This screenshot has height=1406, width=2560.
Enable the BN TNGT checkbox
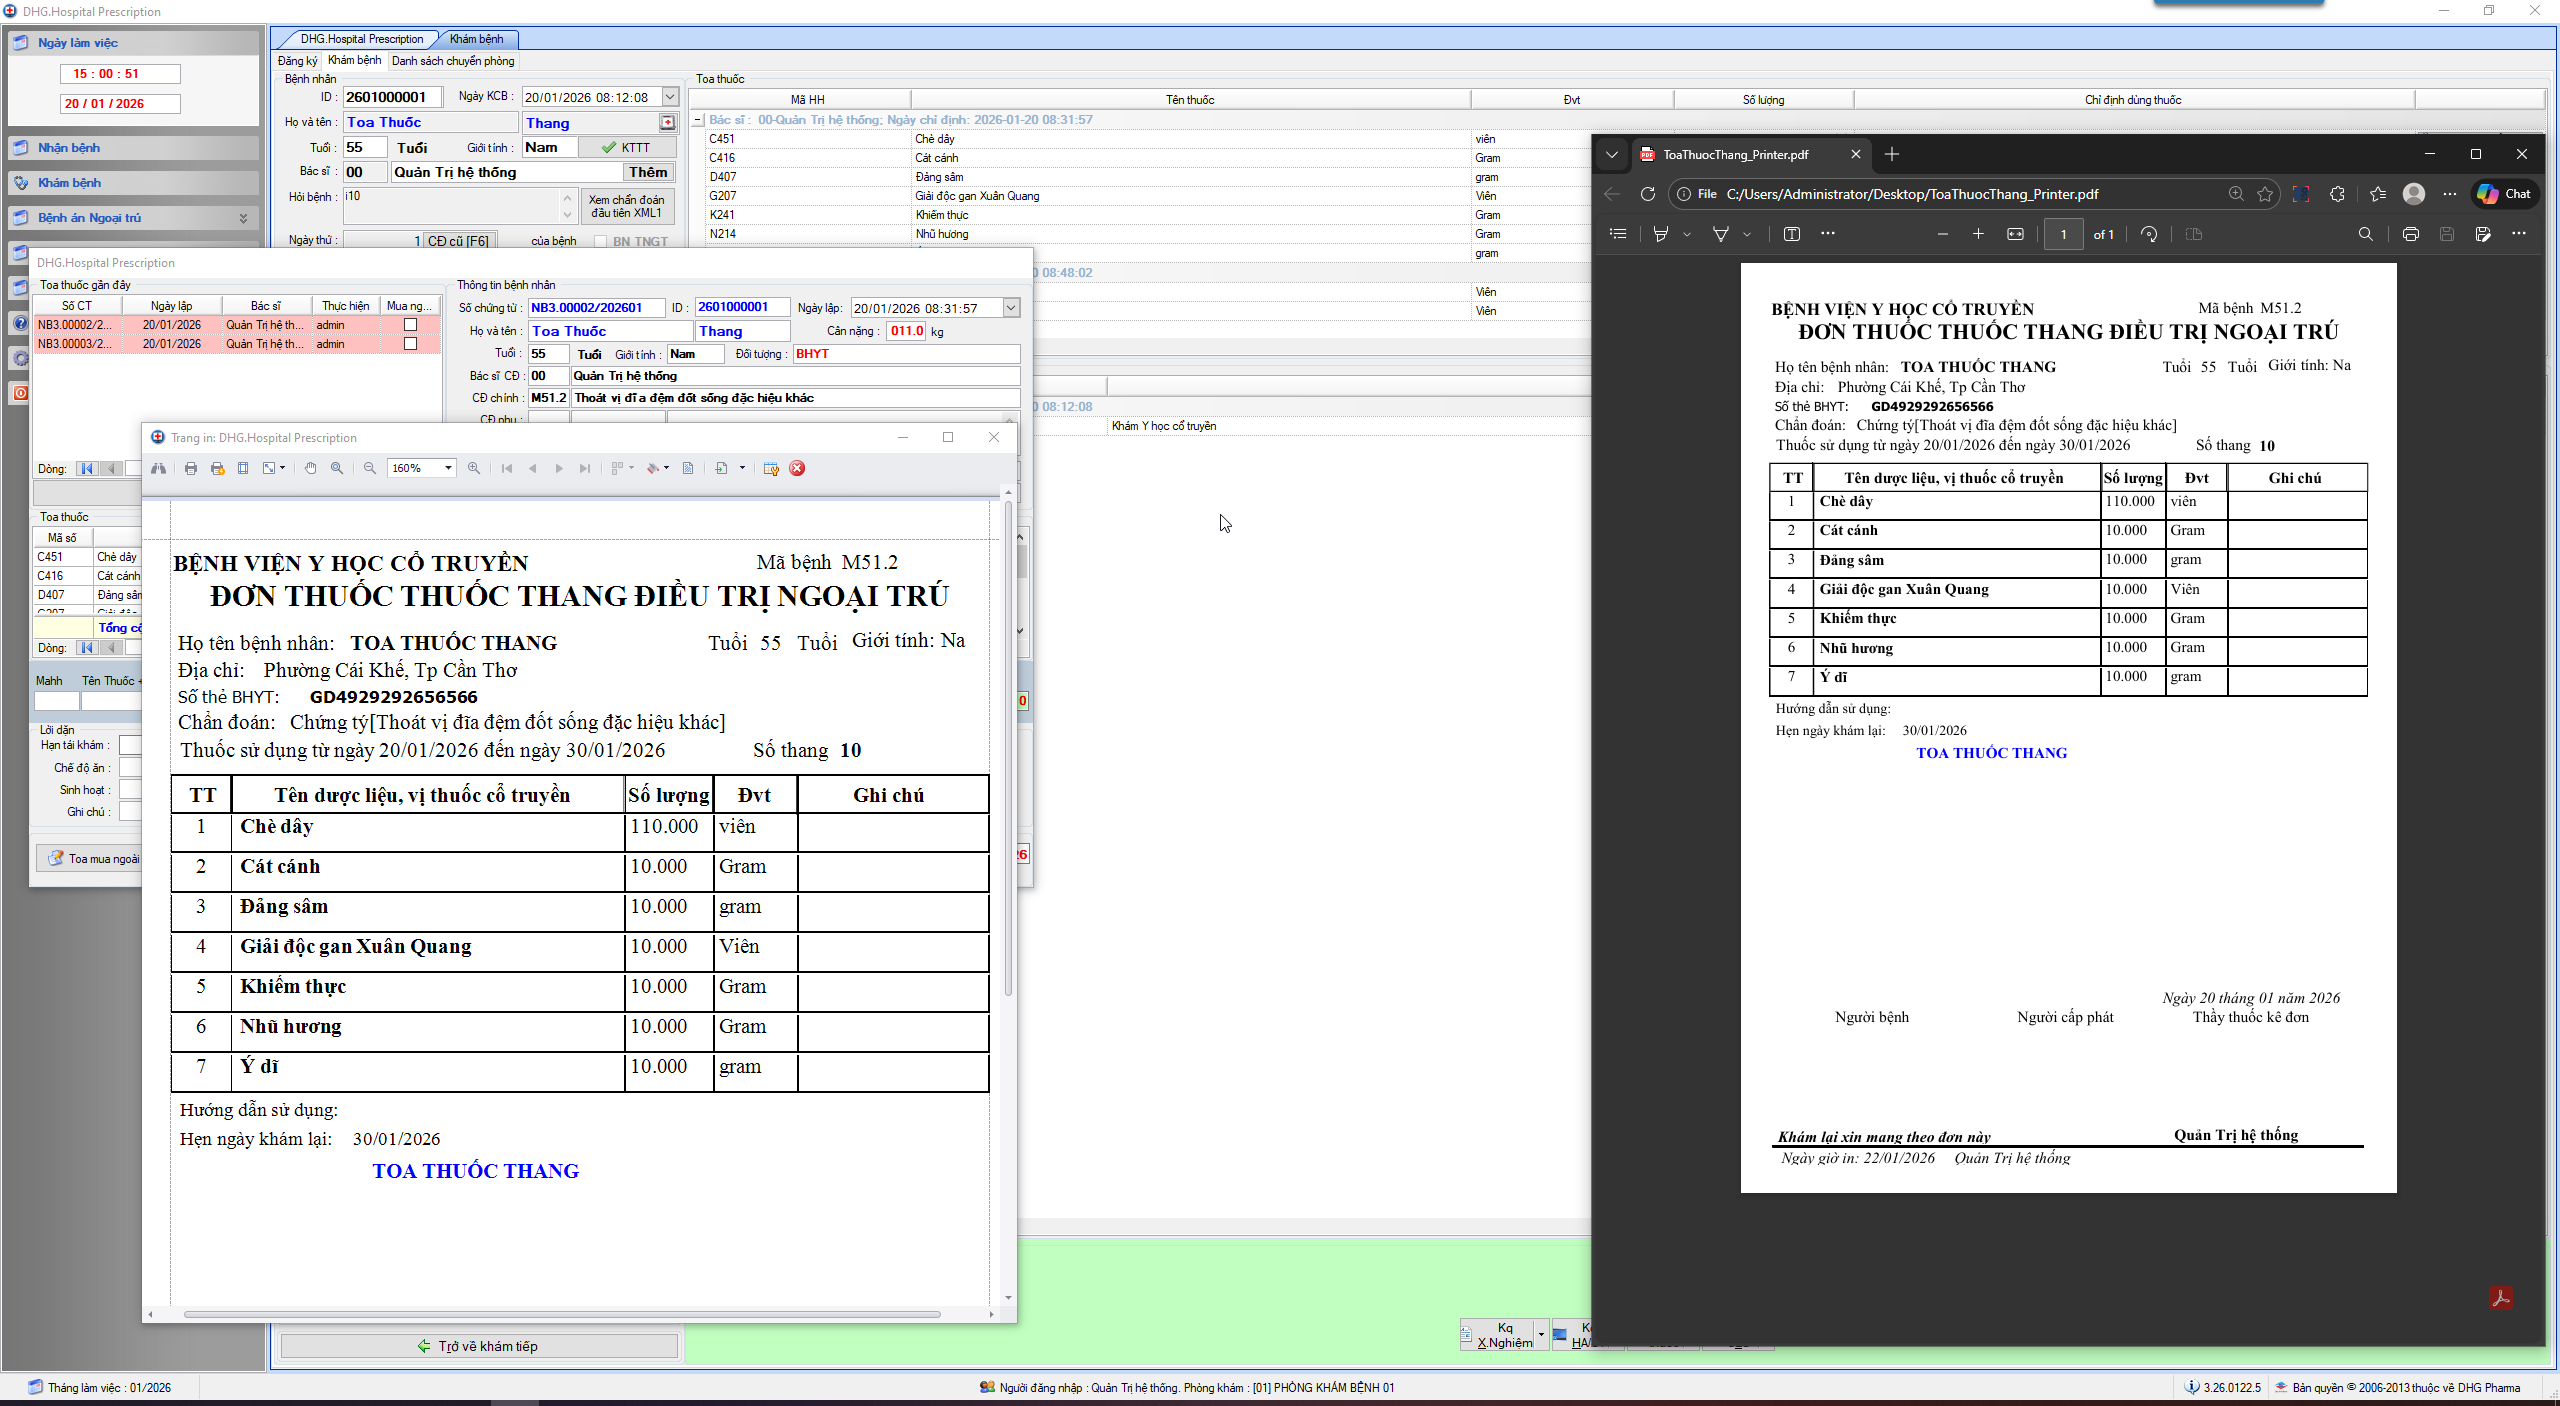(x=601, y=241)
